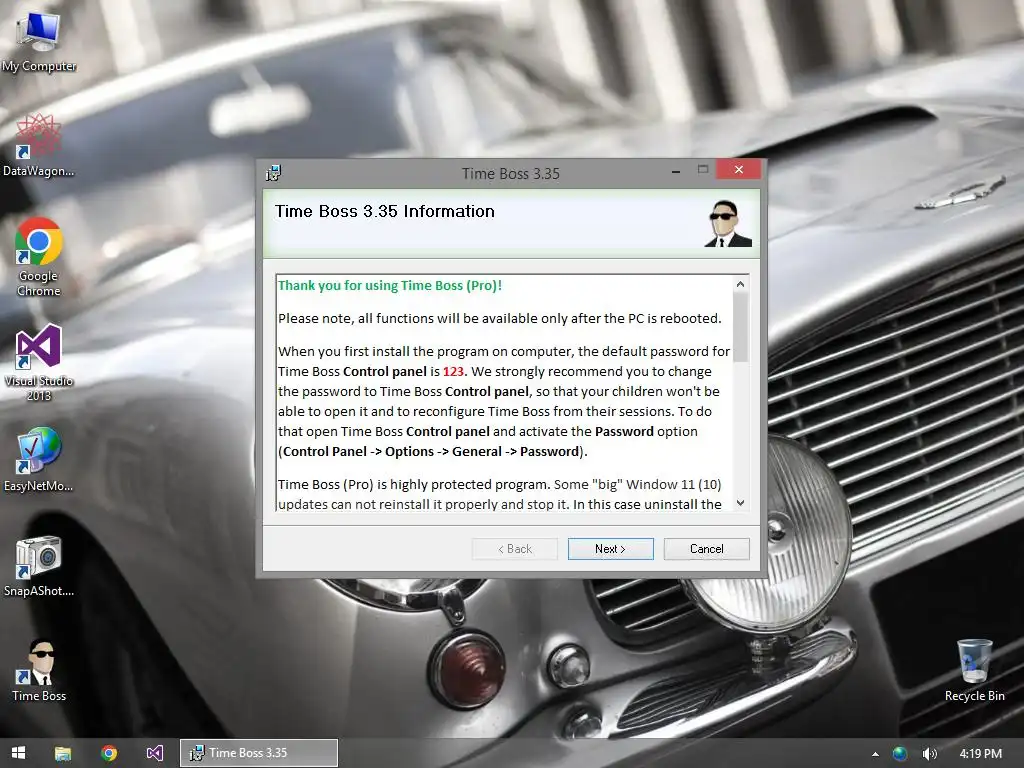Open the My Computer desktop icon
The width and height of the screenshot is (1024, 768).
pos(39,42)
